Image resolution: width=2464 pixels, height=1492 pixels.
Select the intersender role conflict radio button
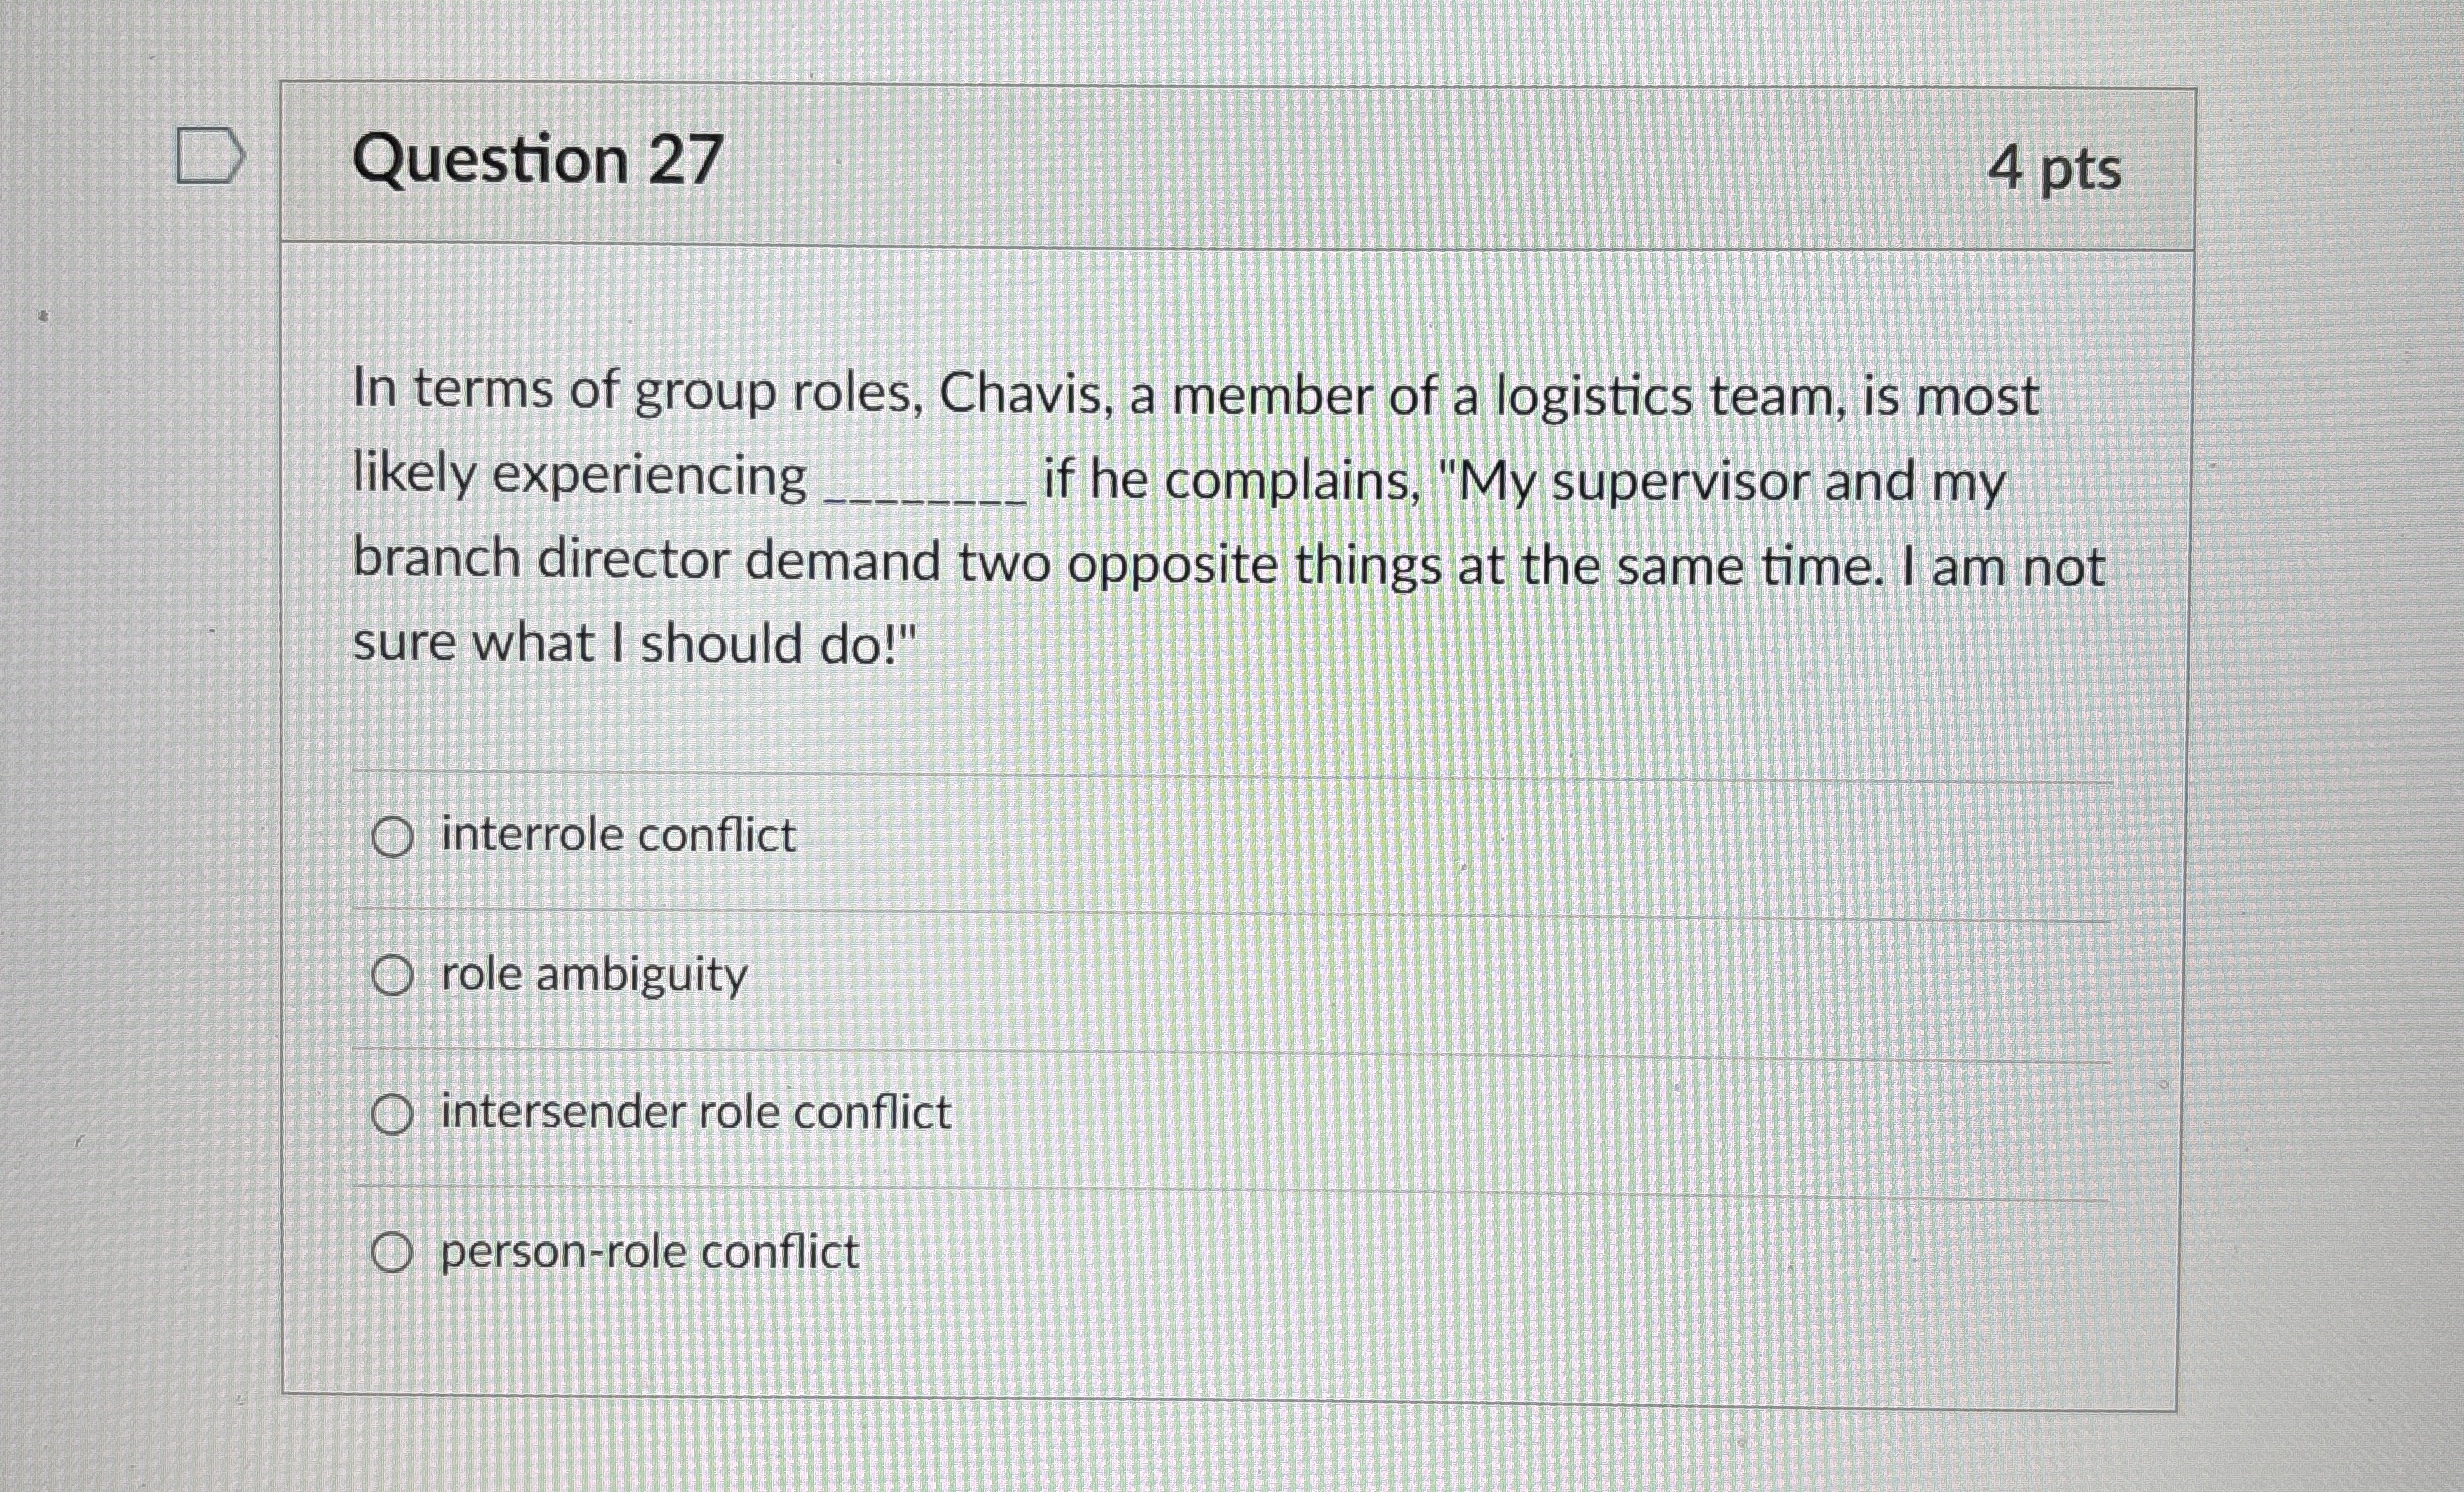click(394, 1115)
